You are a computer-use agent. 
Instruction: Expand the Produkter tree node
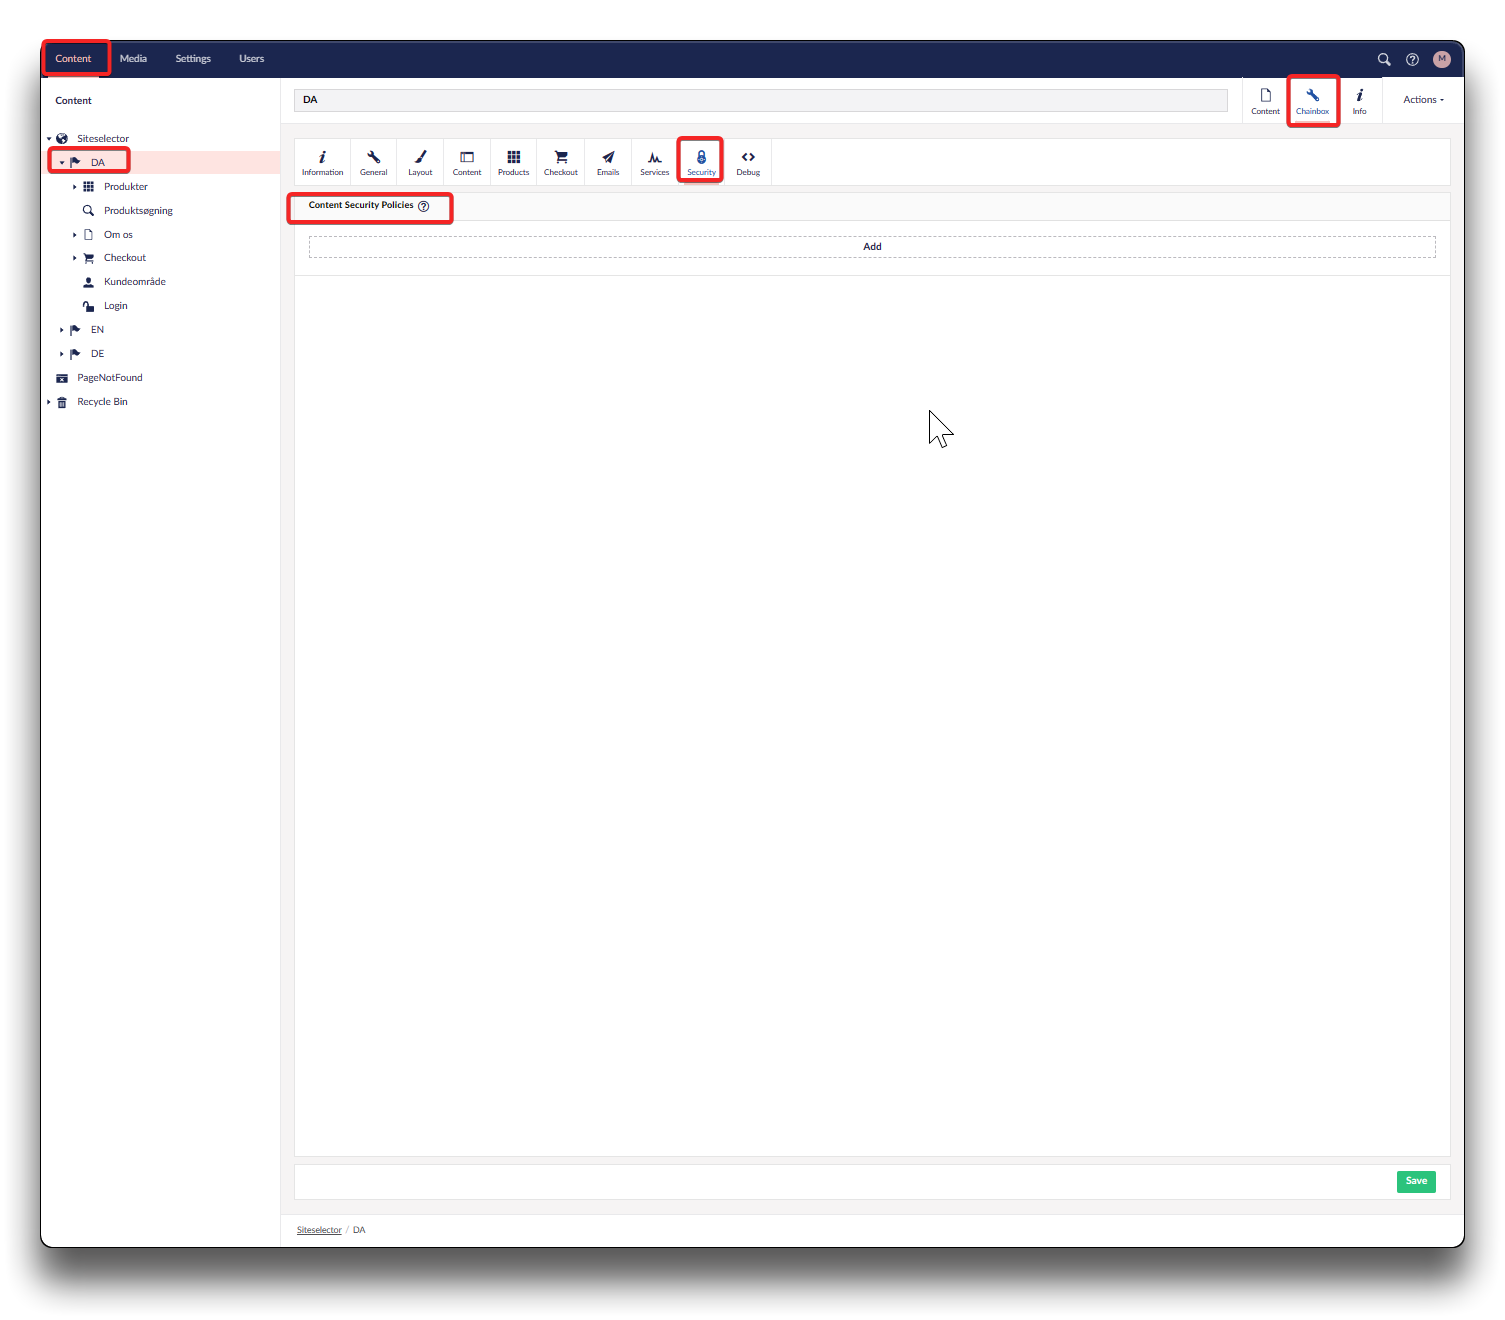click(x=75, y=187)
